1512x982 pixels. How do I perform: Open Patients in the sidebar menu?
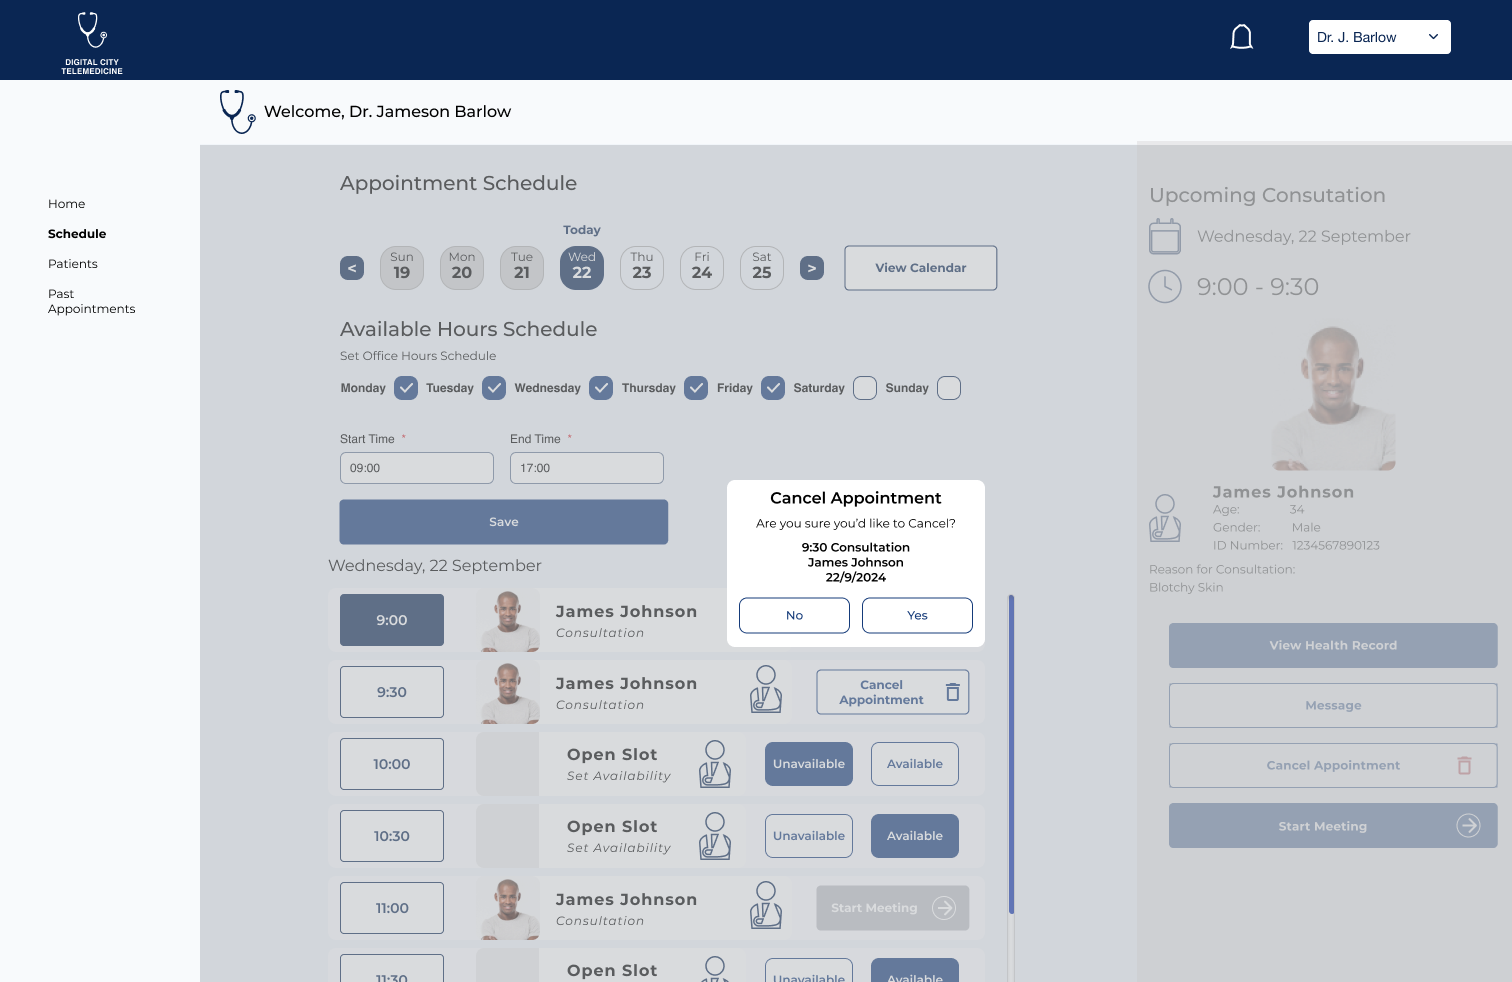[x=73, y=264]
